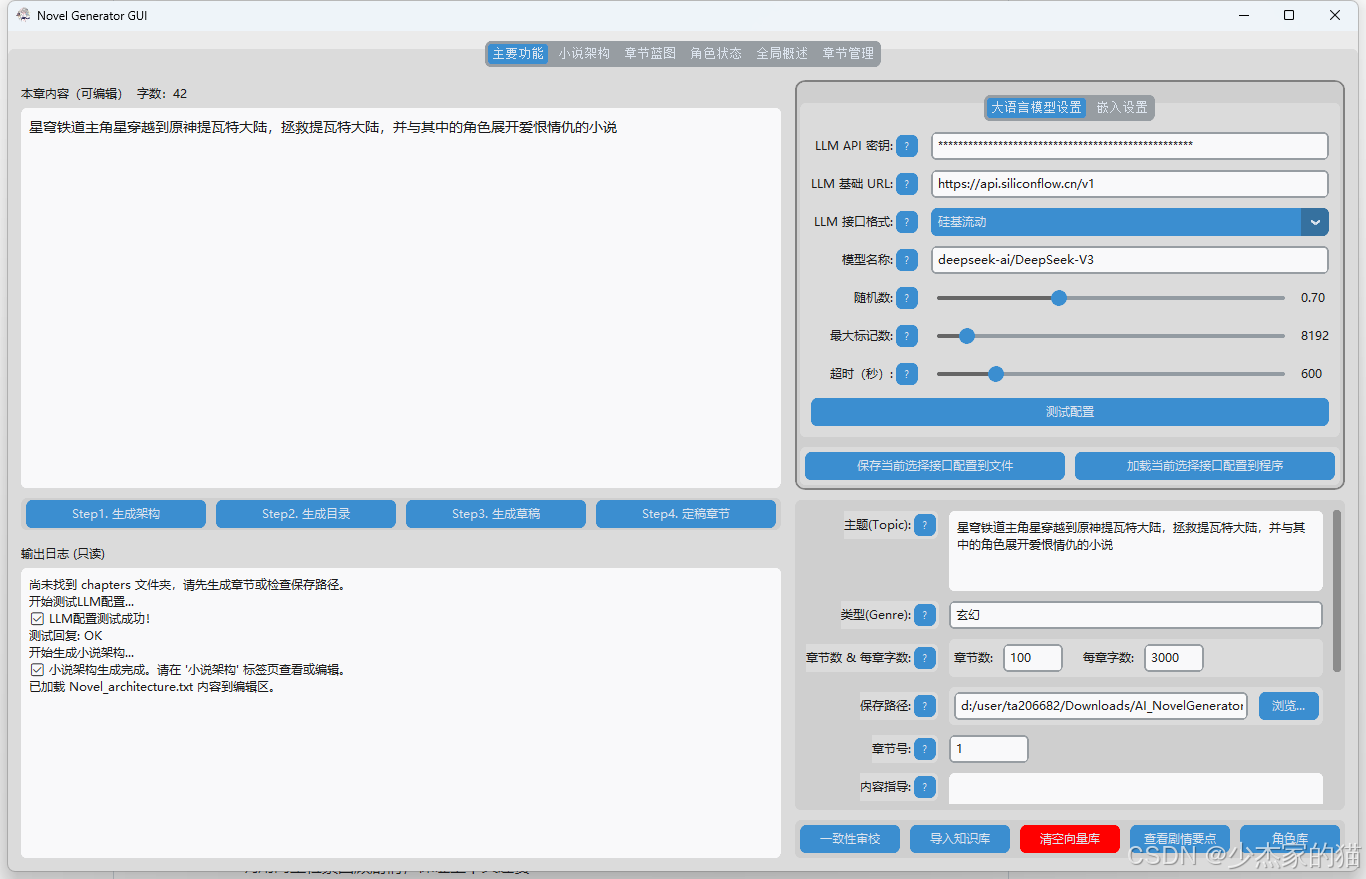
Task: Click Step2. 生成目录 button
Action: coord(306,514)
